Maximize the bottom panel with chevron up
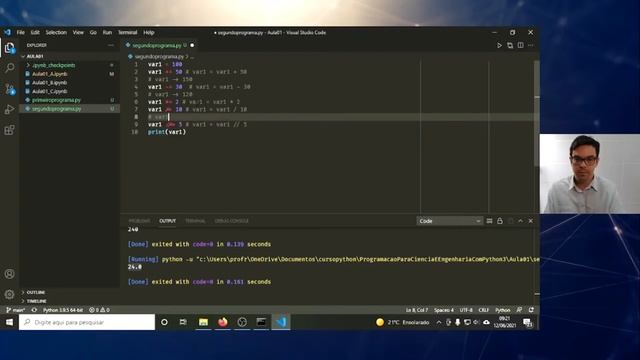 [520, 221]
